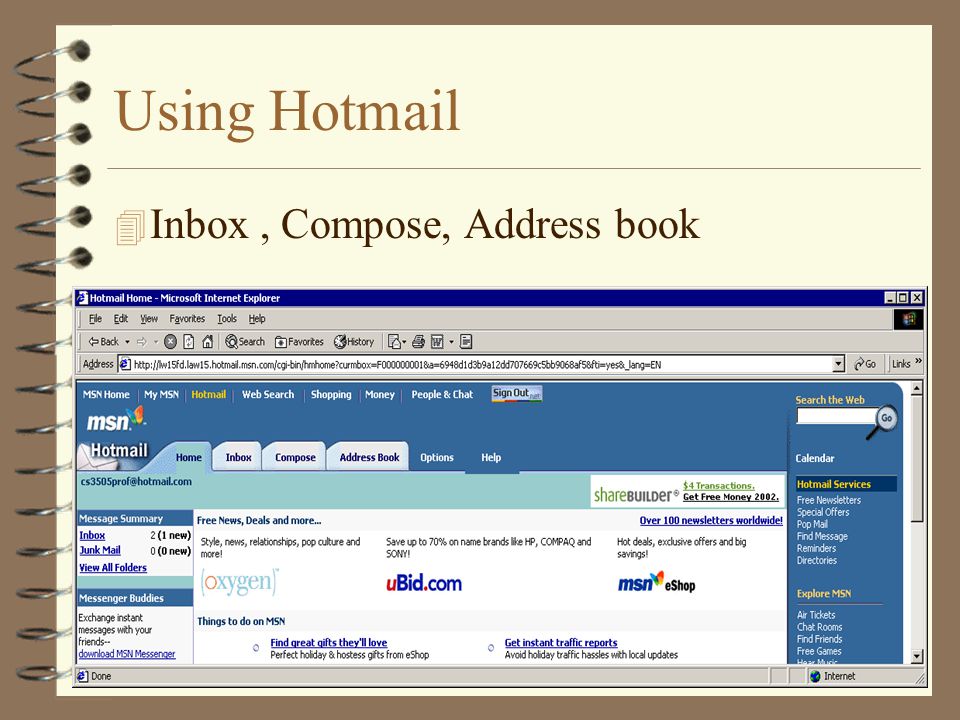Click the Go button beside address bar
Image resolution: width=960 pixels, height=720 pixels.
[865, 364]
